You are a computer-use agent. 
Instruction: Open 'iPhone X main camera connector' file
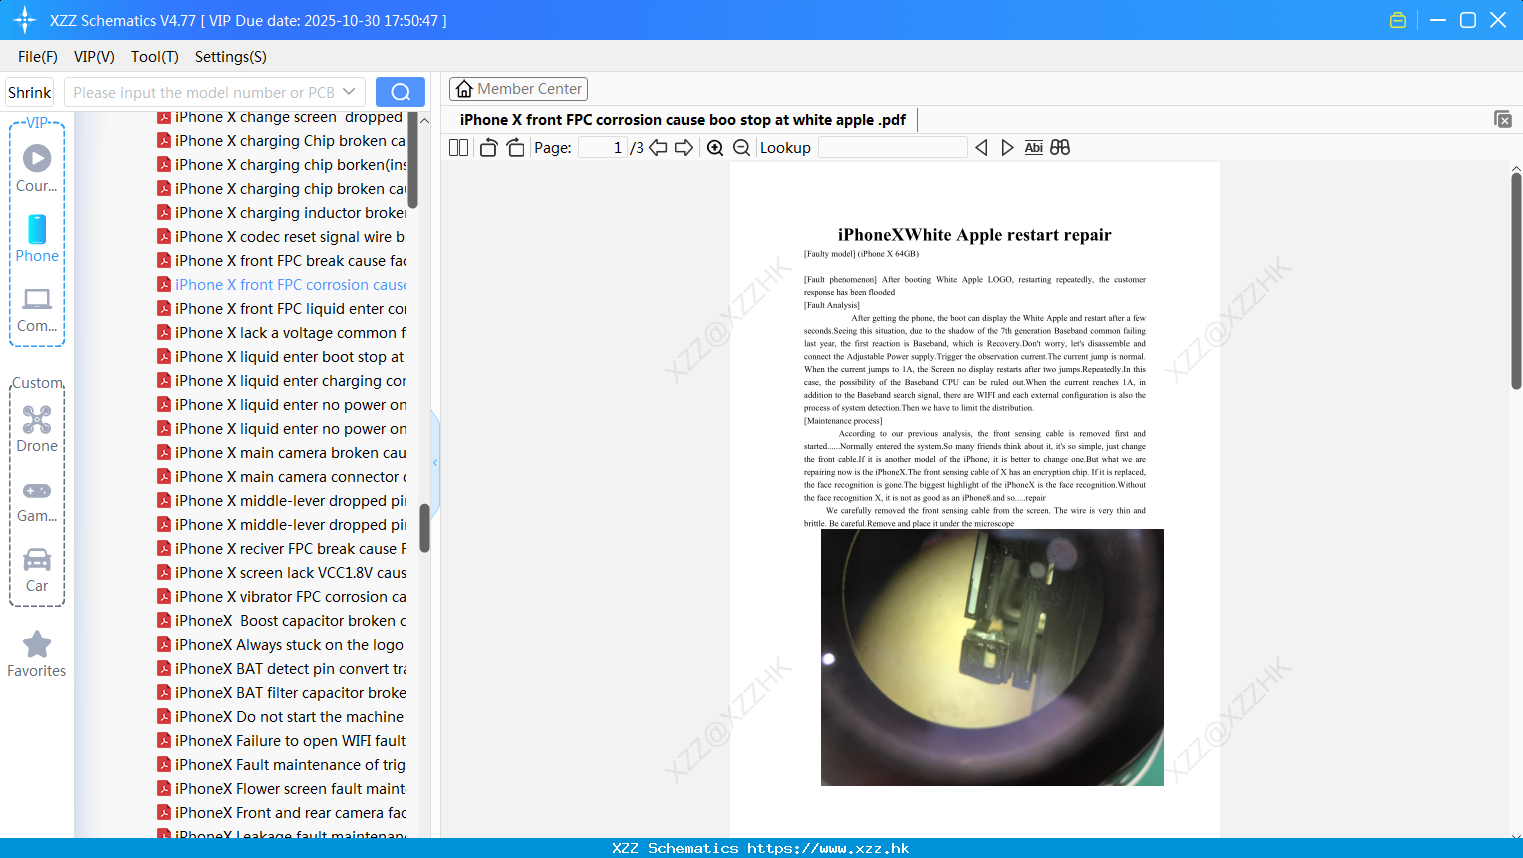pyautogui.click(x=281, y=477)
